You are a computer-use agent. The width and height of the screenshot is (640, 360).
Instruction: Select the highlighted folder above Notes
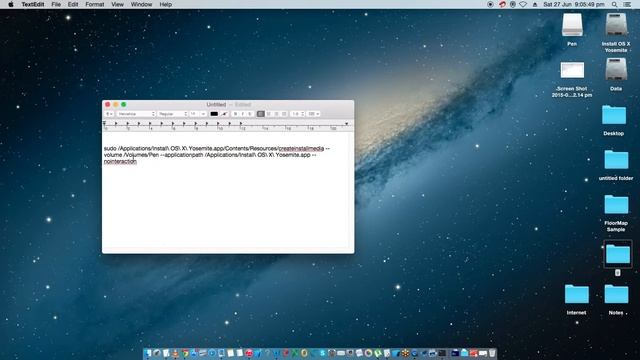pos(618,254)
